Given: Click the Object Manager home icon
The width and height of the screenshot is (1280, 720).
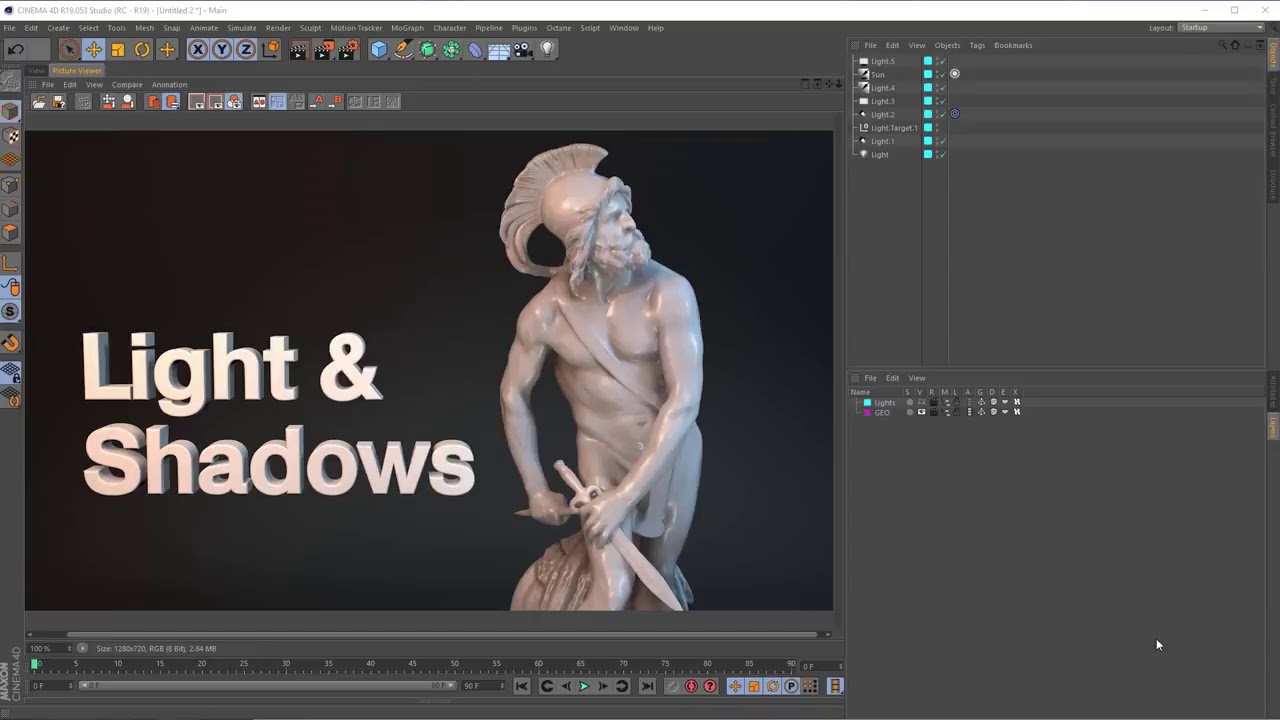Looking at the screenshot, I should [1235, 45].
